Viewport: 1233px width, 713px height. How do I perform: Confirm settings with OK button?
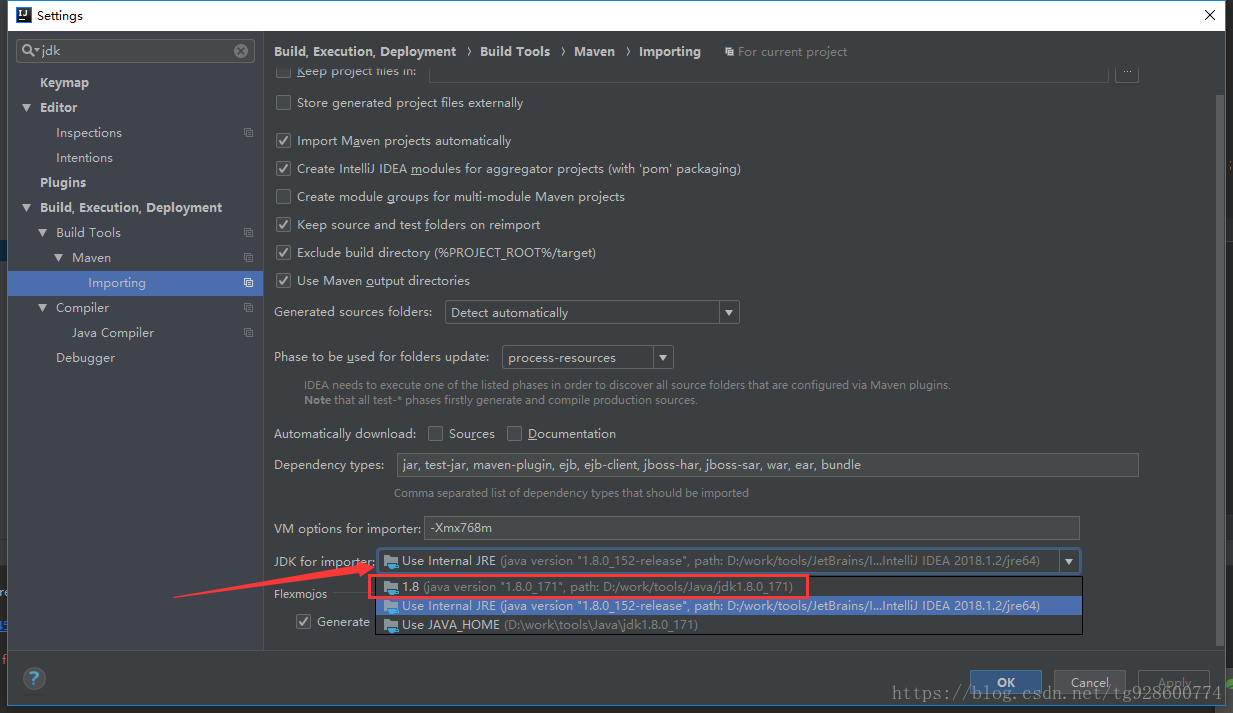pos(1006,683)
